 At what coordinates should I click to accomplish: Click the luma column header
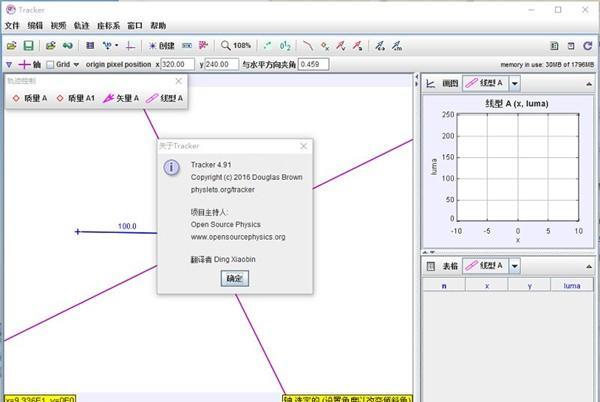572,286
